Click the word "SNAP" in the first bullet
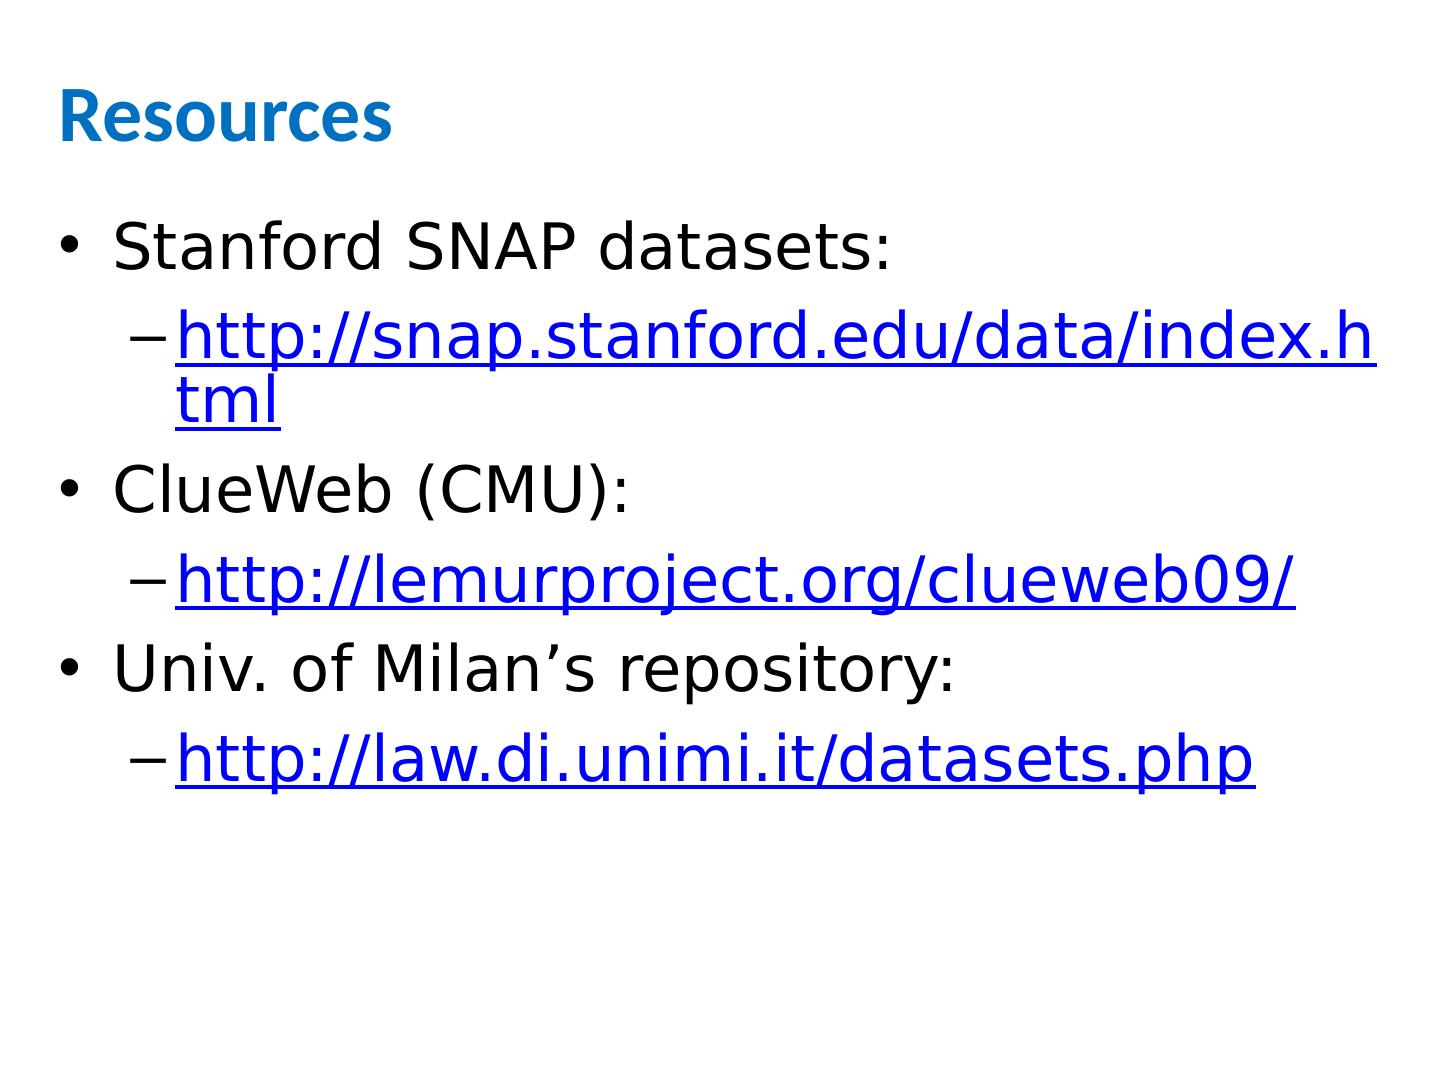This screenshot has height=1080, width=1440. tap(491, 247)
